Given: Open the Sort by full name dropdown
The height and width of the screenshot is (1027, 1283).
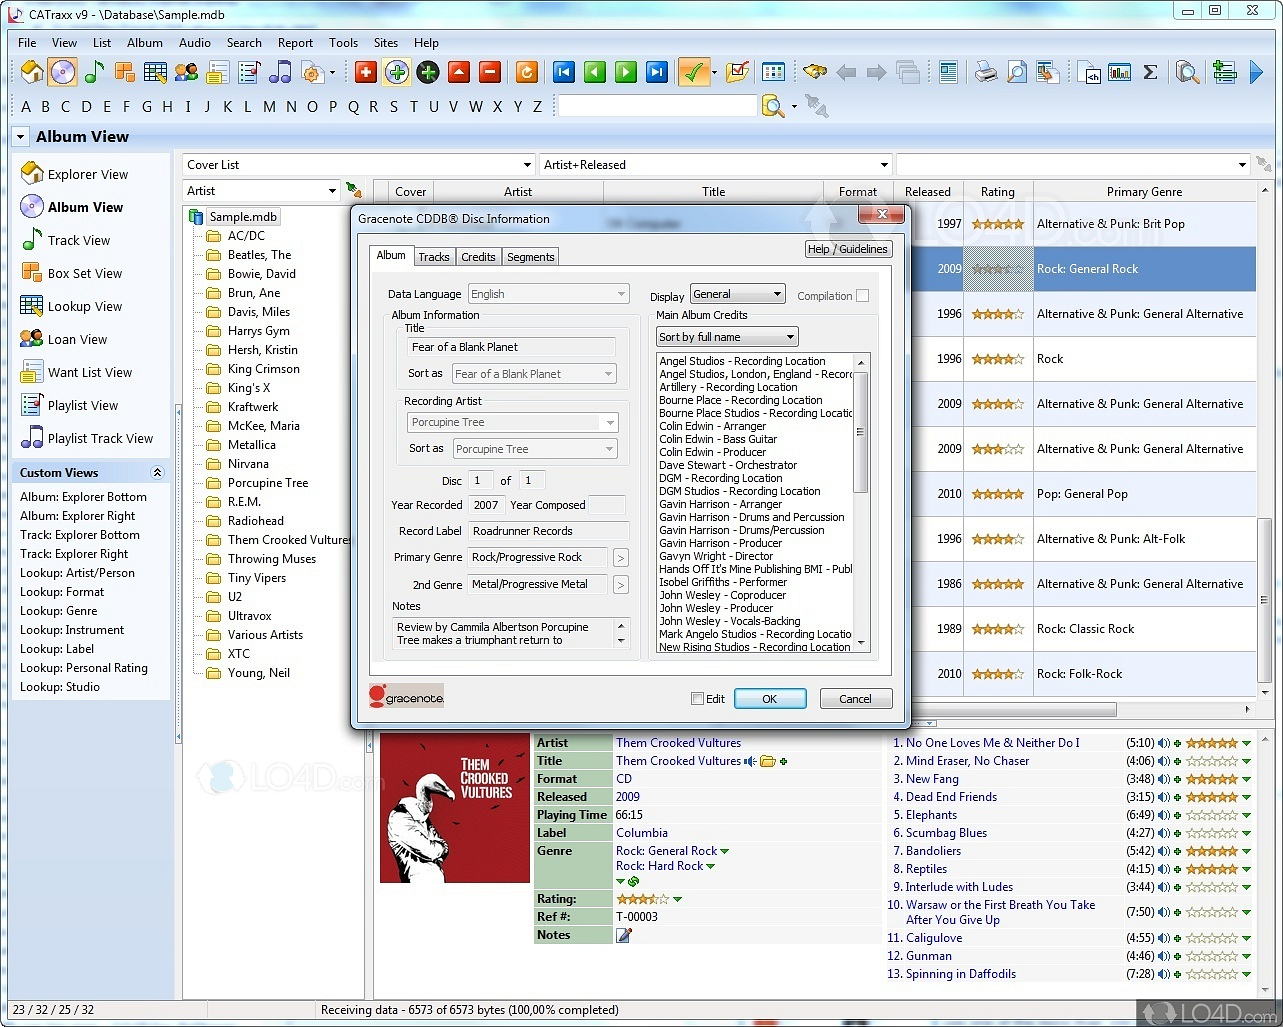Looking at the screenshot, I should 727,337.
